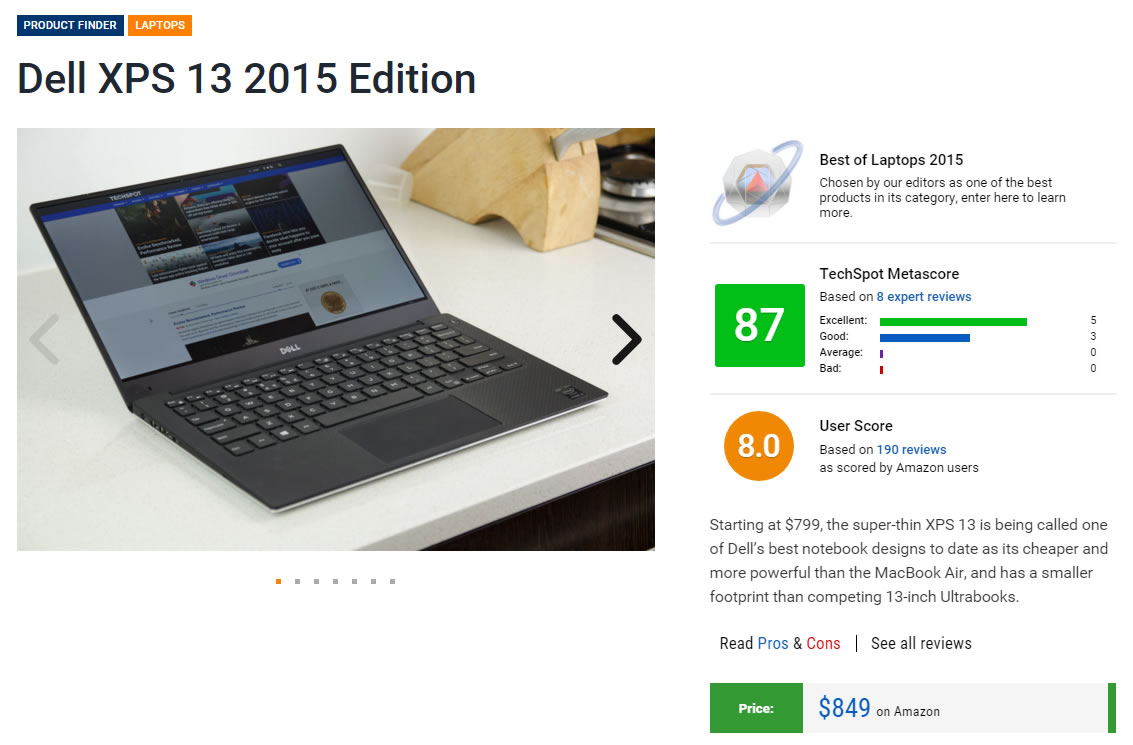Click the green Price label button

(756, 708)
